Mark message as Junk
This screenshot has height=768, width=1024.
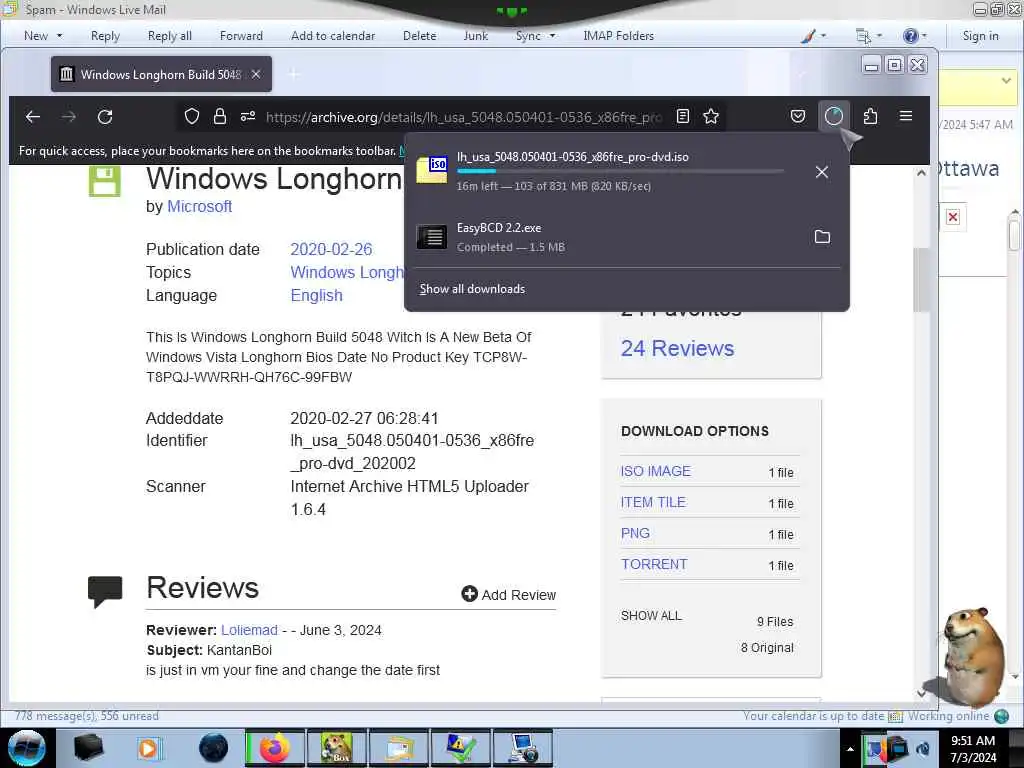click(475, 36)
